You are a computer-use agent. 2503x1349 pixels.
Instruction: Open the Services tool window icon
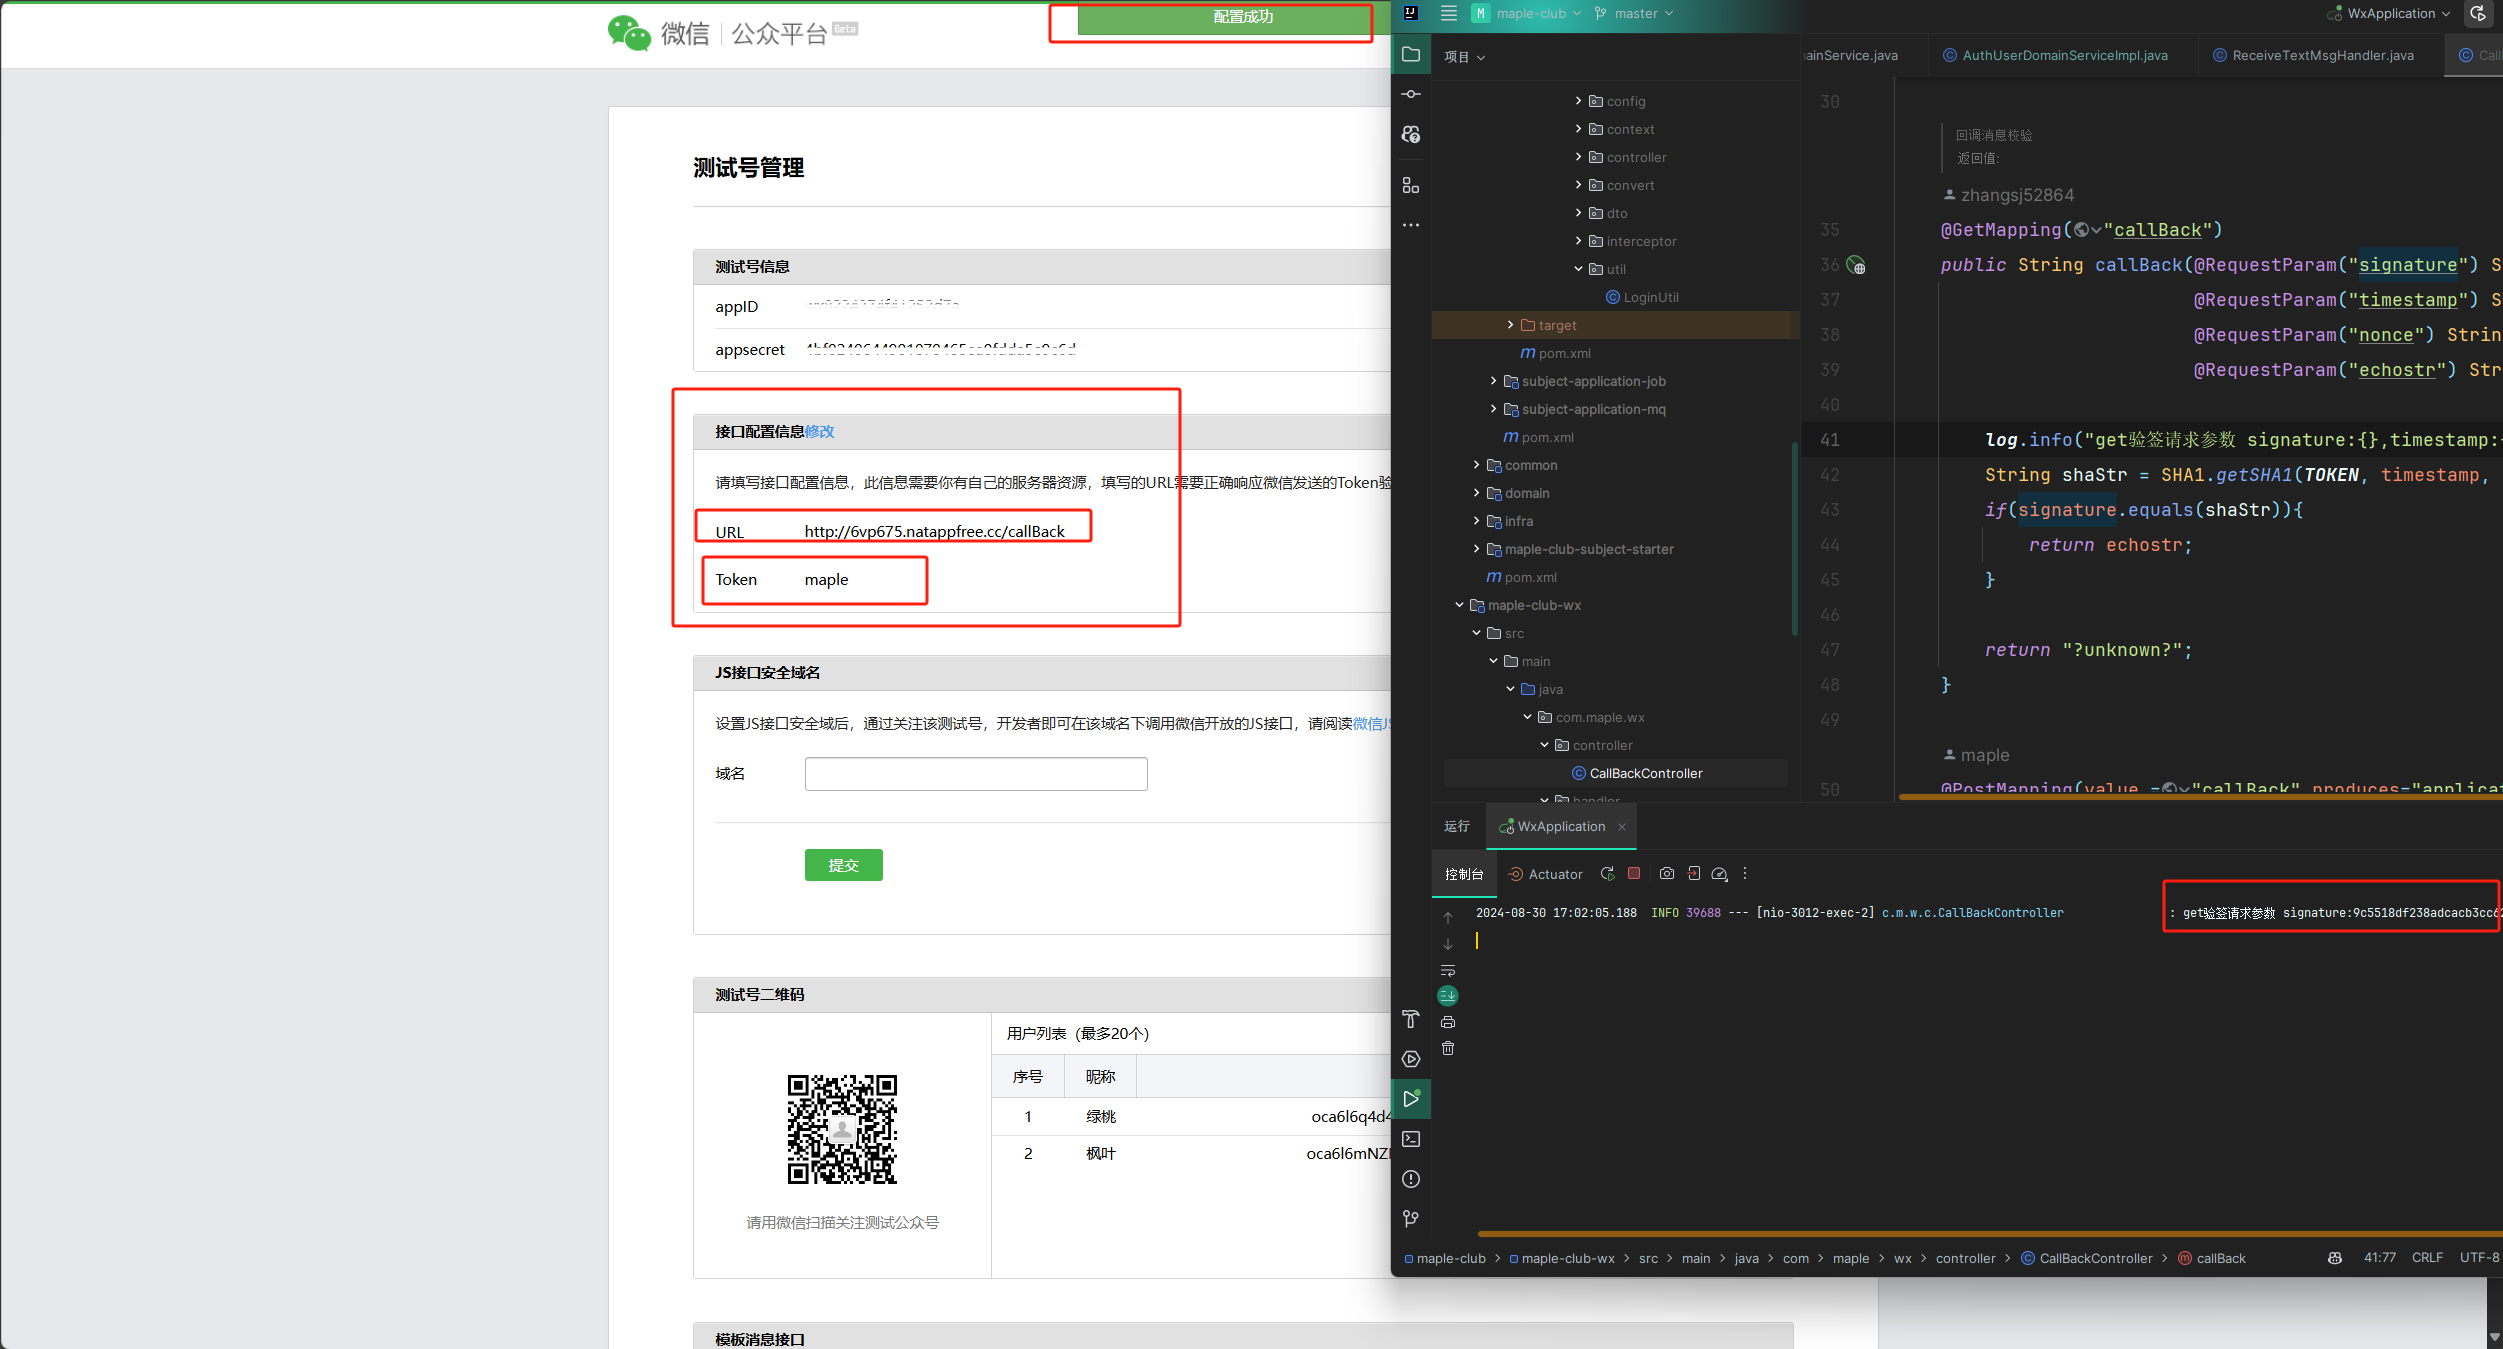pyautogui.click(x=1411, y=1059)
